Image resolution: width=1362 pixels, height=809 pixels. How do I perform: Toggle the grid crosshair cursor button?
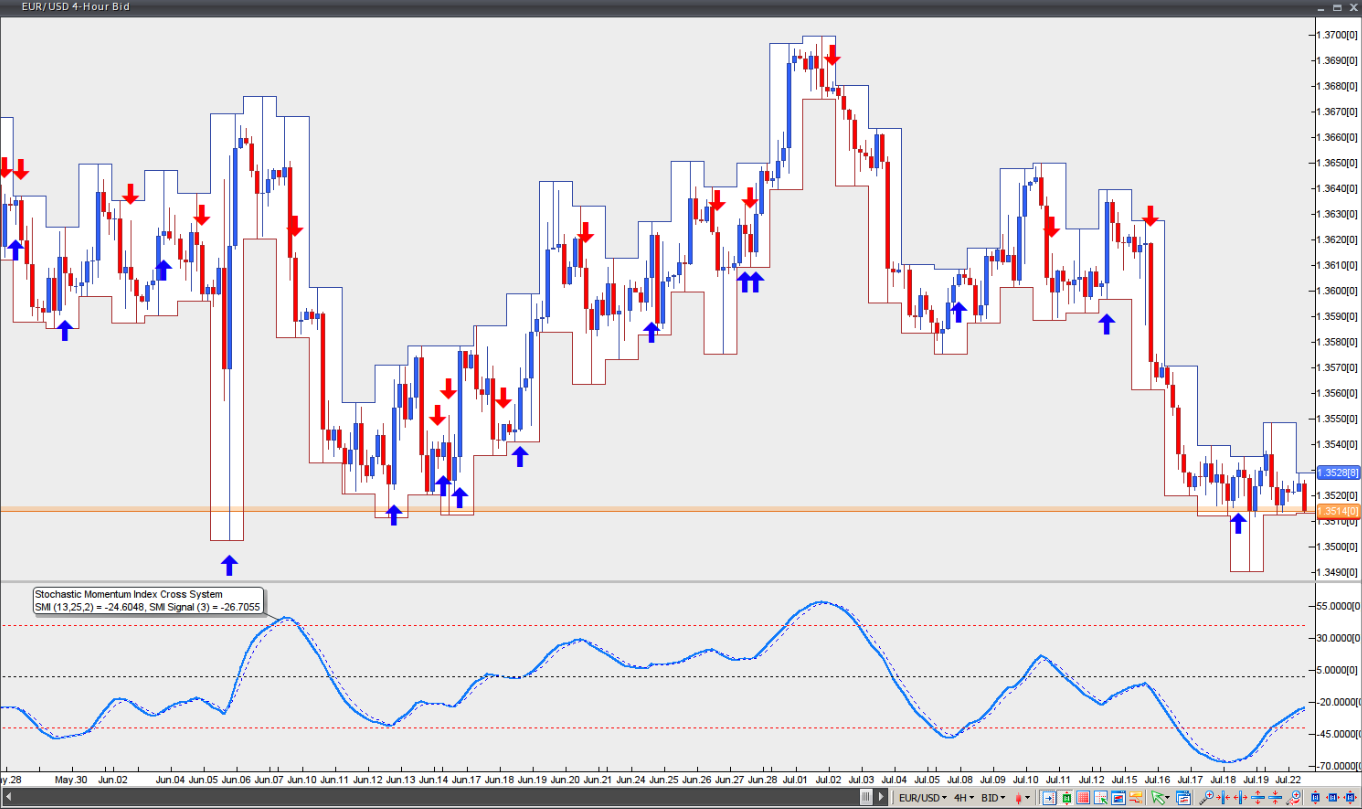click(1101, 797)
